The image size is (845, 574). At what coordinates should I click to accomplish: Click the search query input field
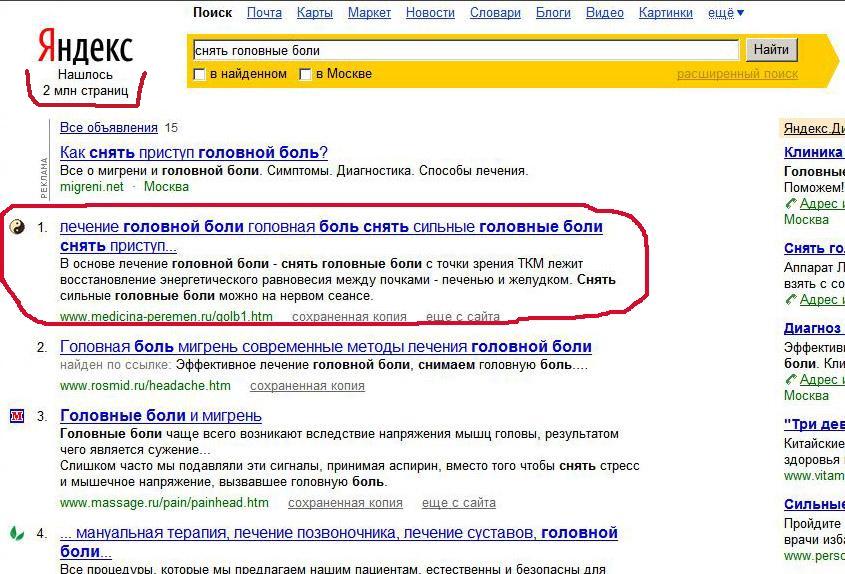(466, 50)
